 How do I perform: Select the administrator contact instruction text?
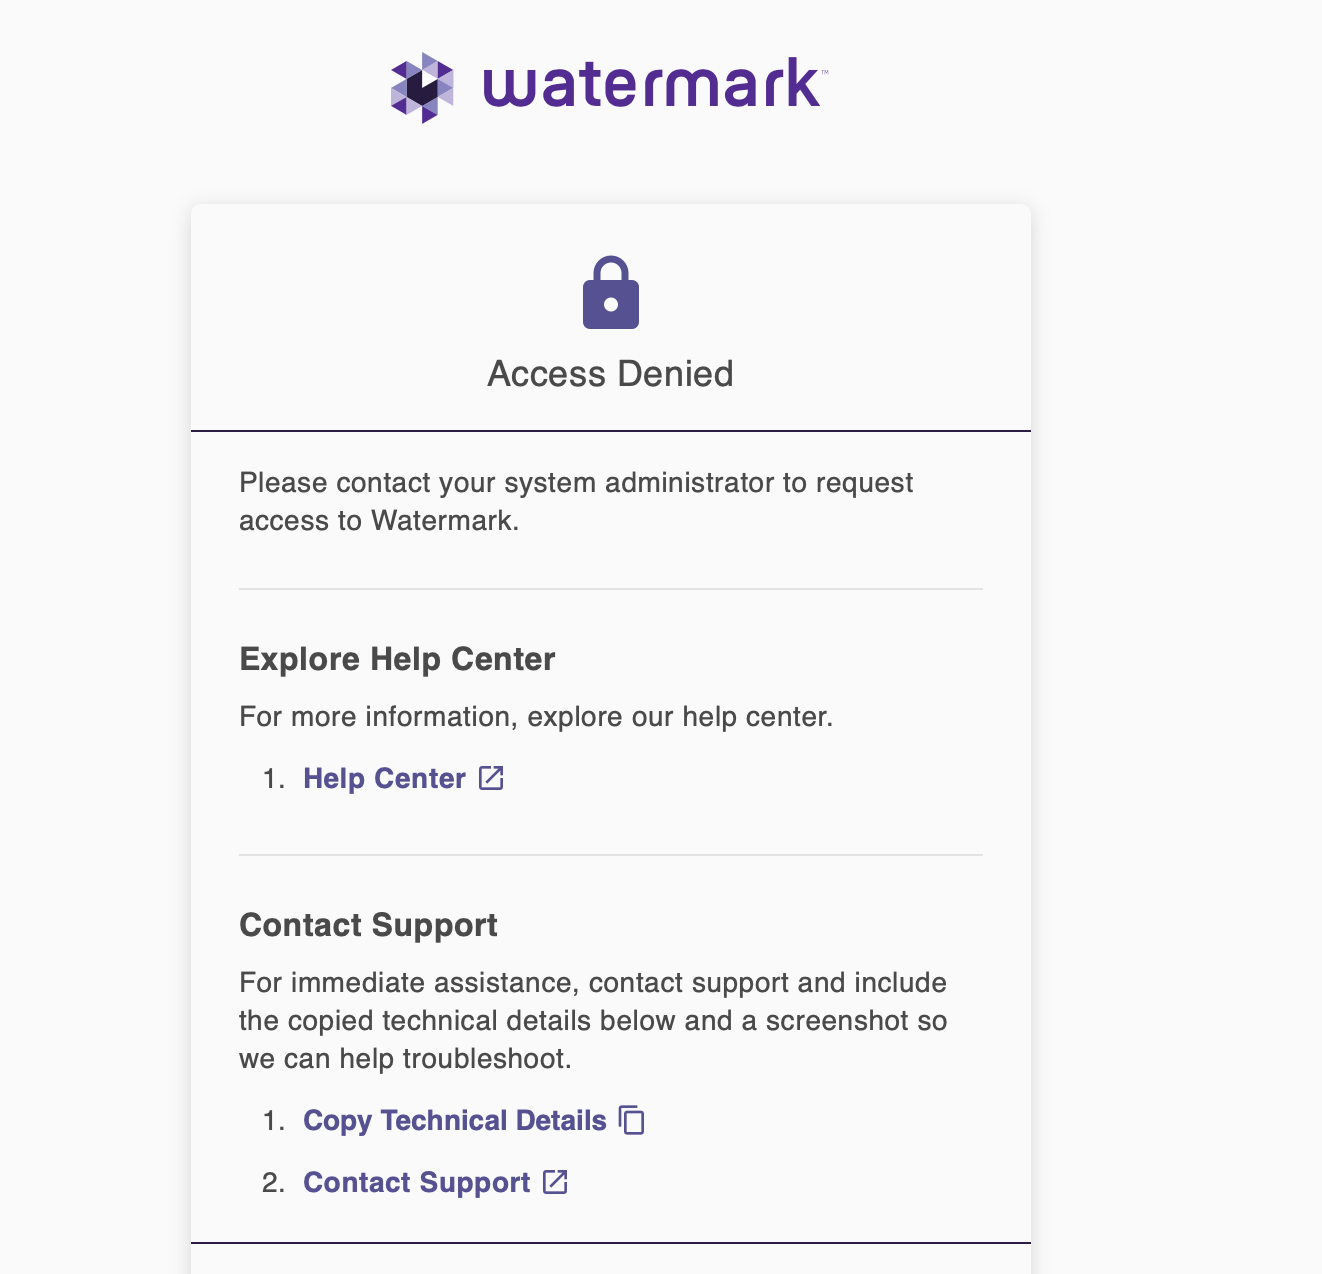pos(576,500)
